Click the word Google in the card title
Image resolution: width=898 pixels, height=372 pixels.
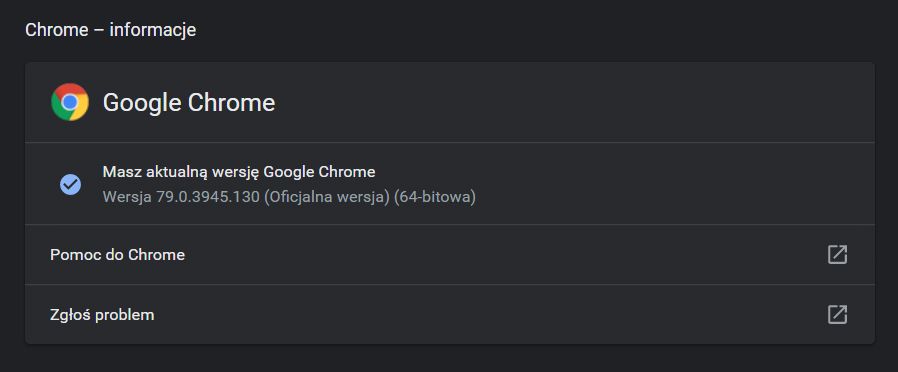[142, 104]
